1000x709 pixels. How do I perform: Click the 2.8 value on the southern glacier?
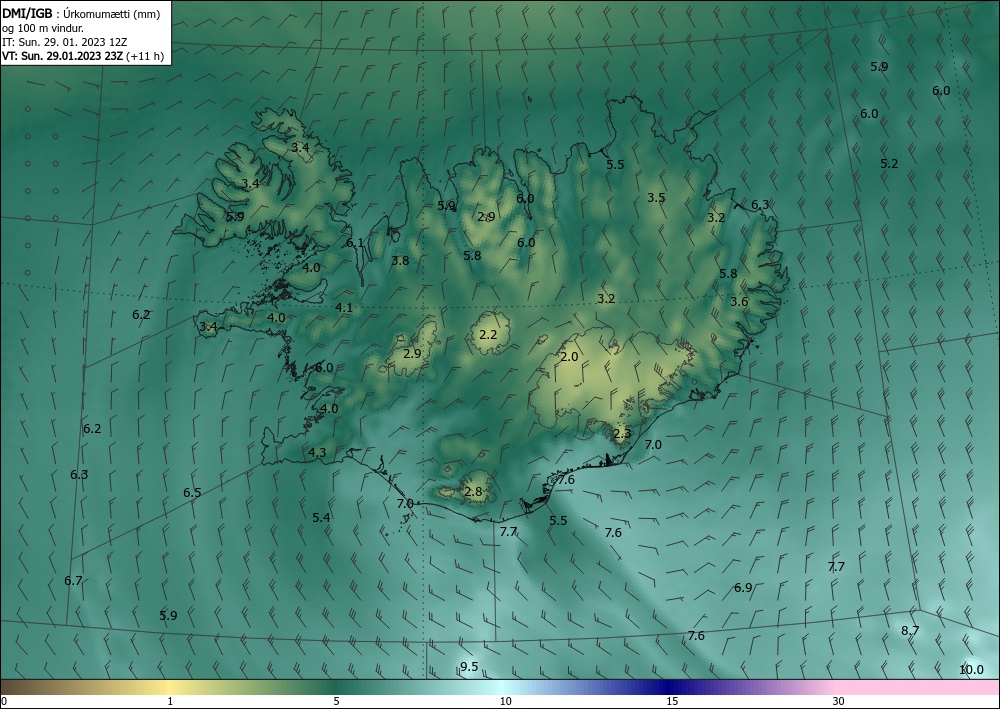point(474,492)
